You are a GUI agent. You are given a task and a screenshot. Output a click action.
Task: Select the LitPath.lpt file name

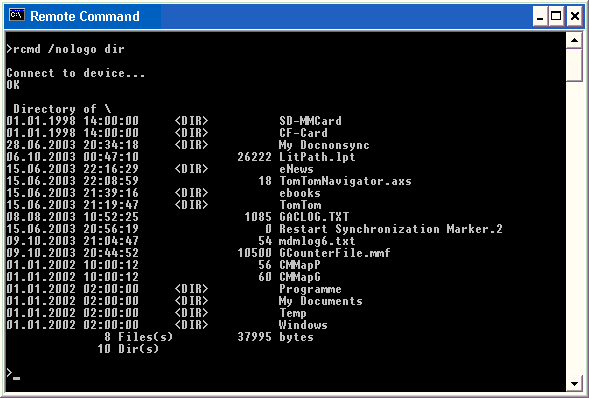(317, 157)
